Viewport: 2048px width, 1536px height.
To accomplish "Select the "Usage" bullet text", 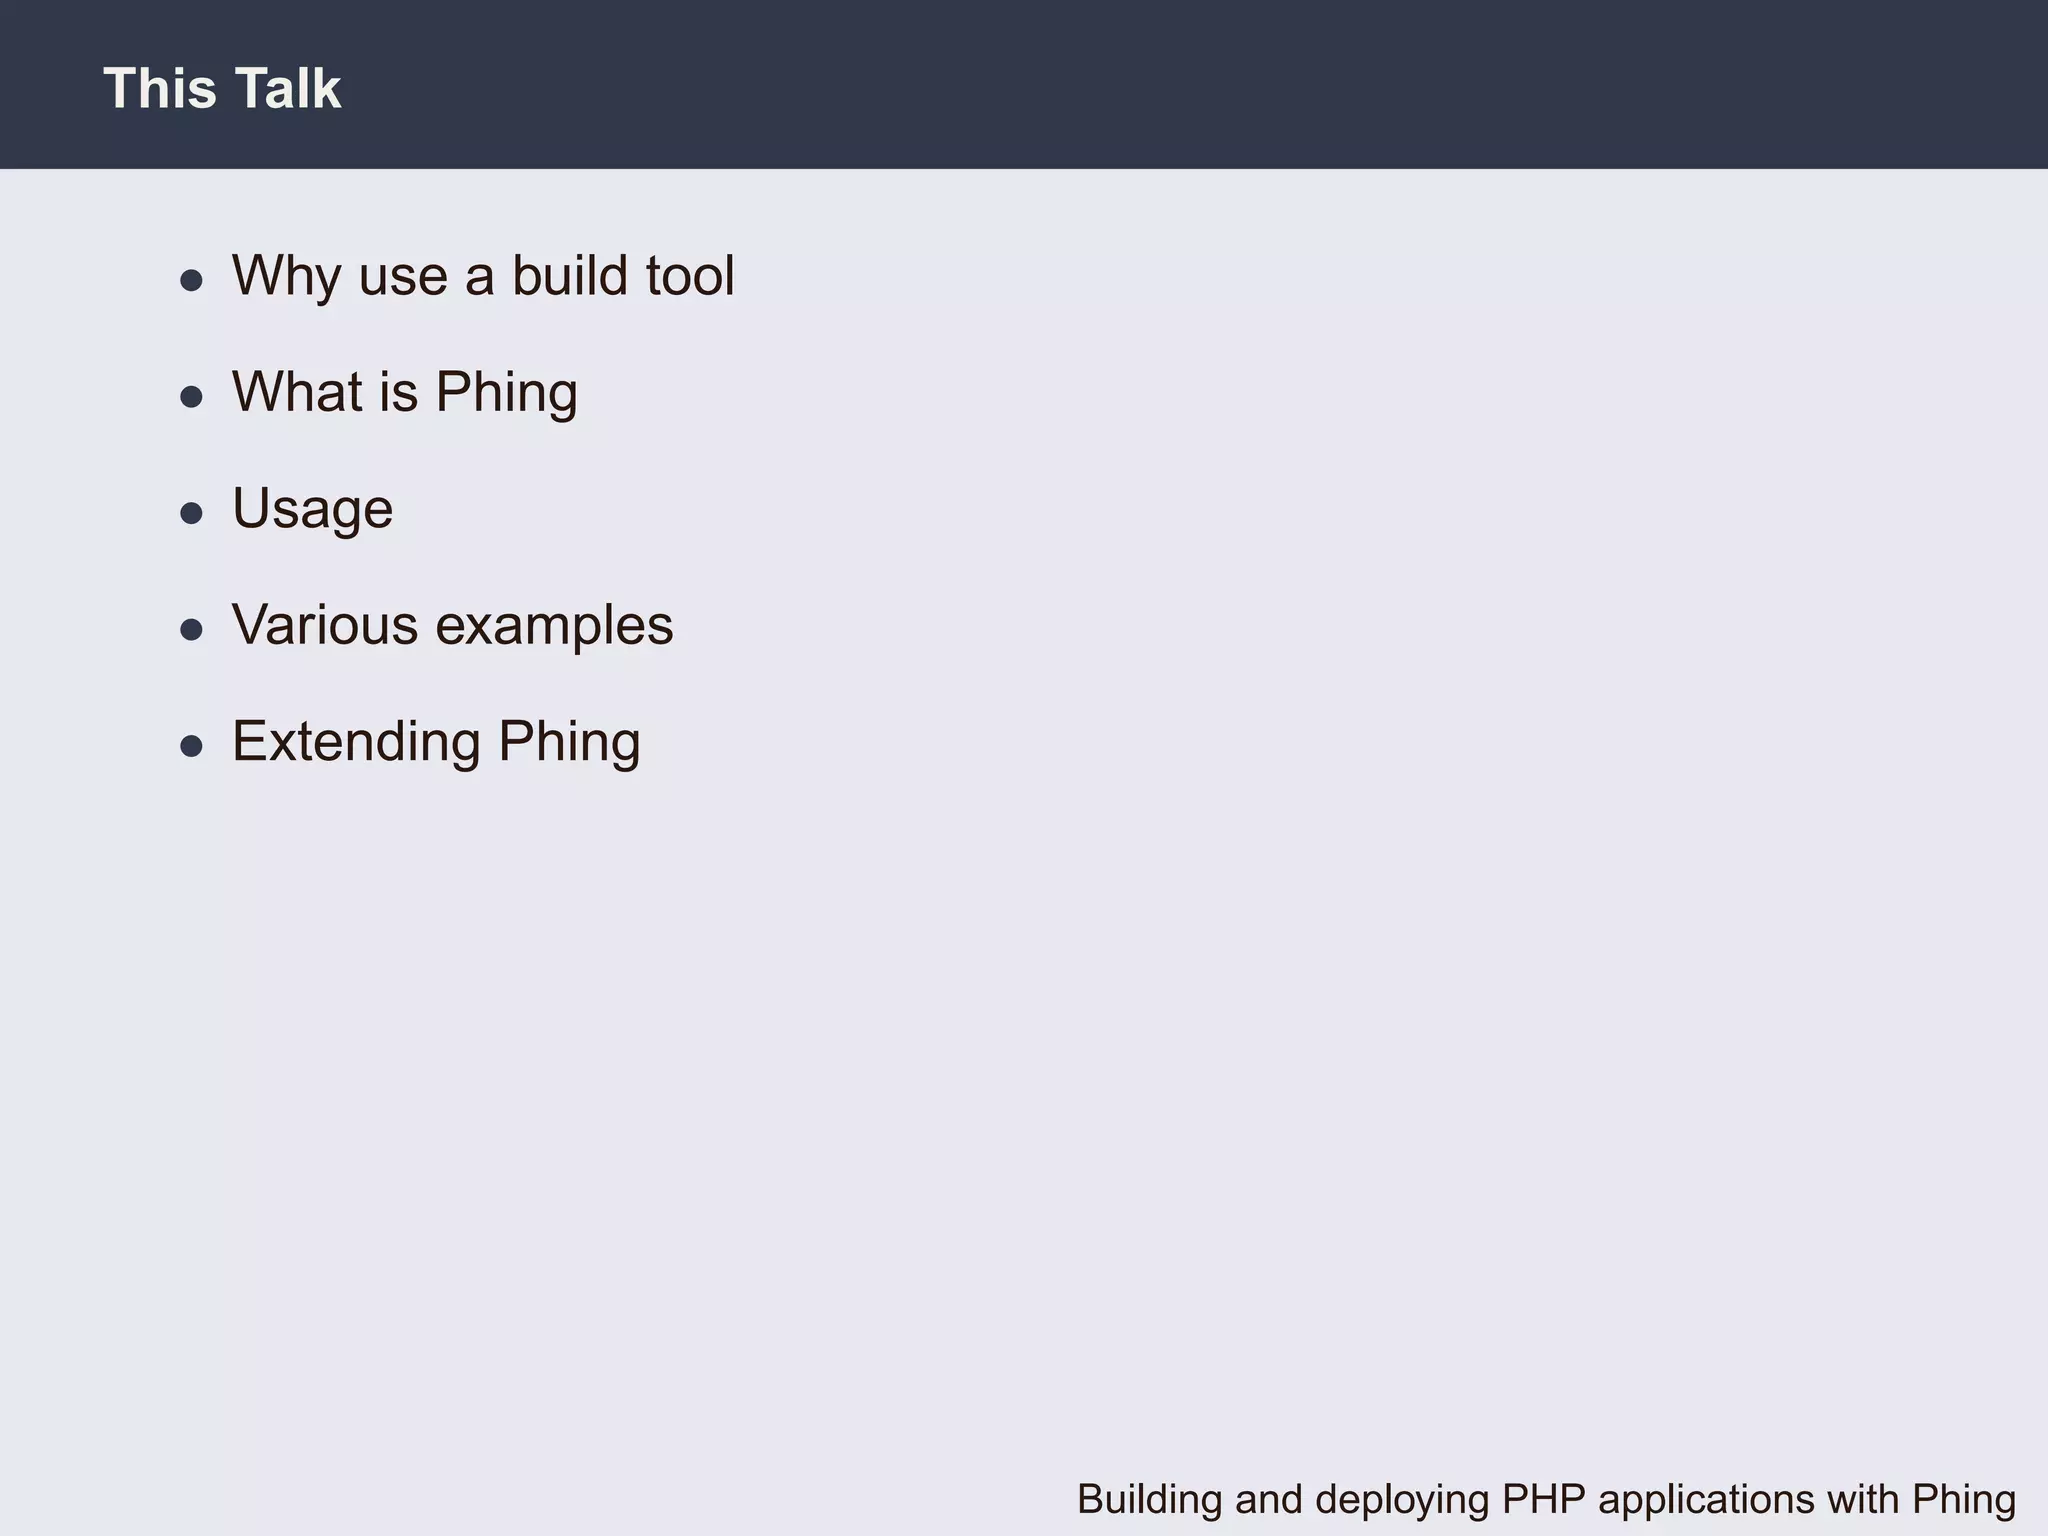I will click(312, 508).
